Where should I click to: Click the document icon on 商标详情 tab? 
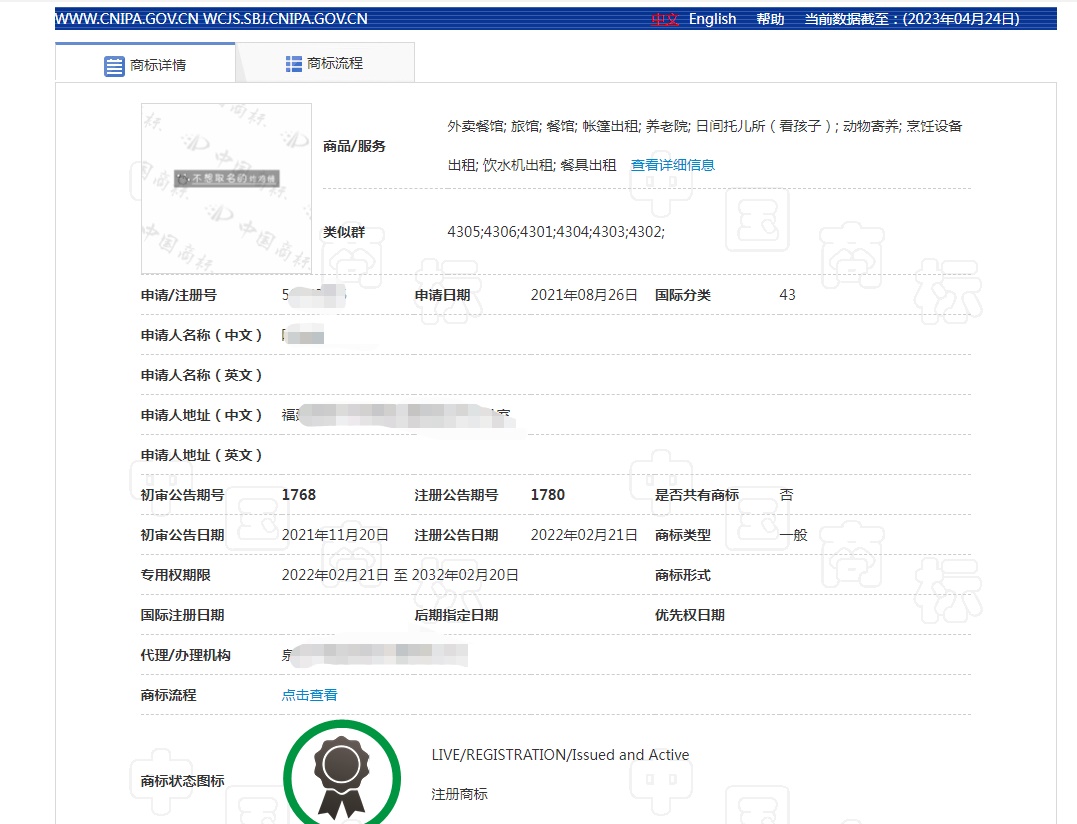point(113,64)
